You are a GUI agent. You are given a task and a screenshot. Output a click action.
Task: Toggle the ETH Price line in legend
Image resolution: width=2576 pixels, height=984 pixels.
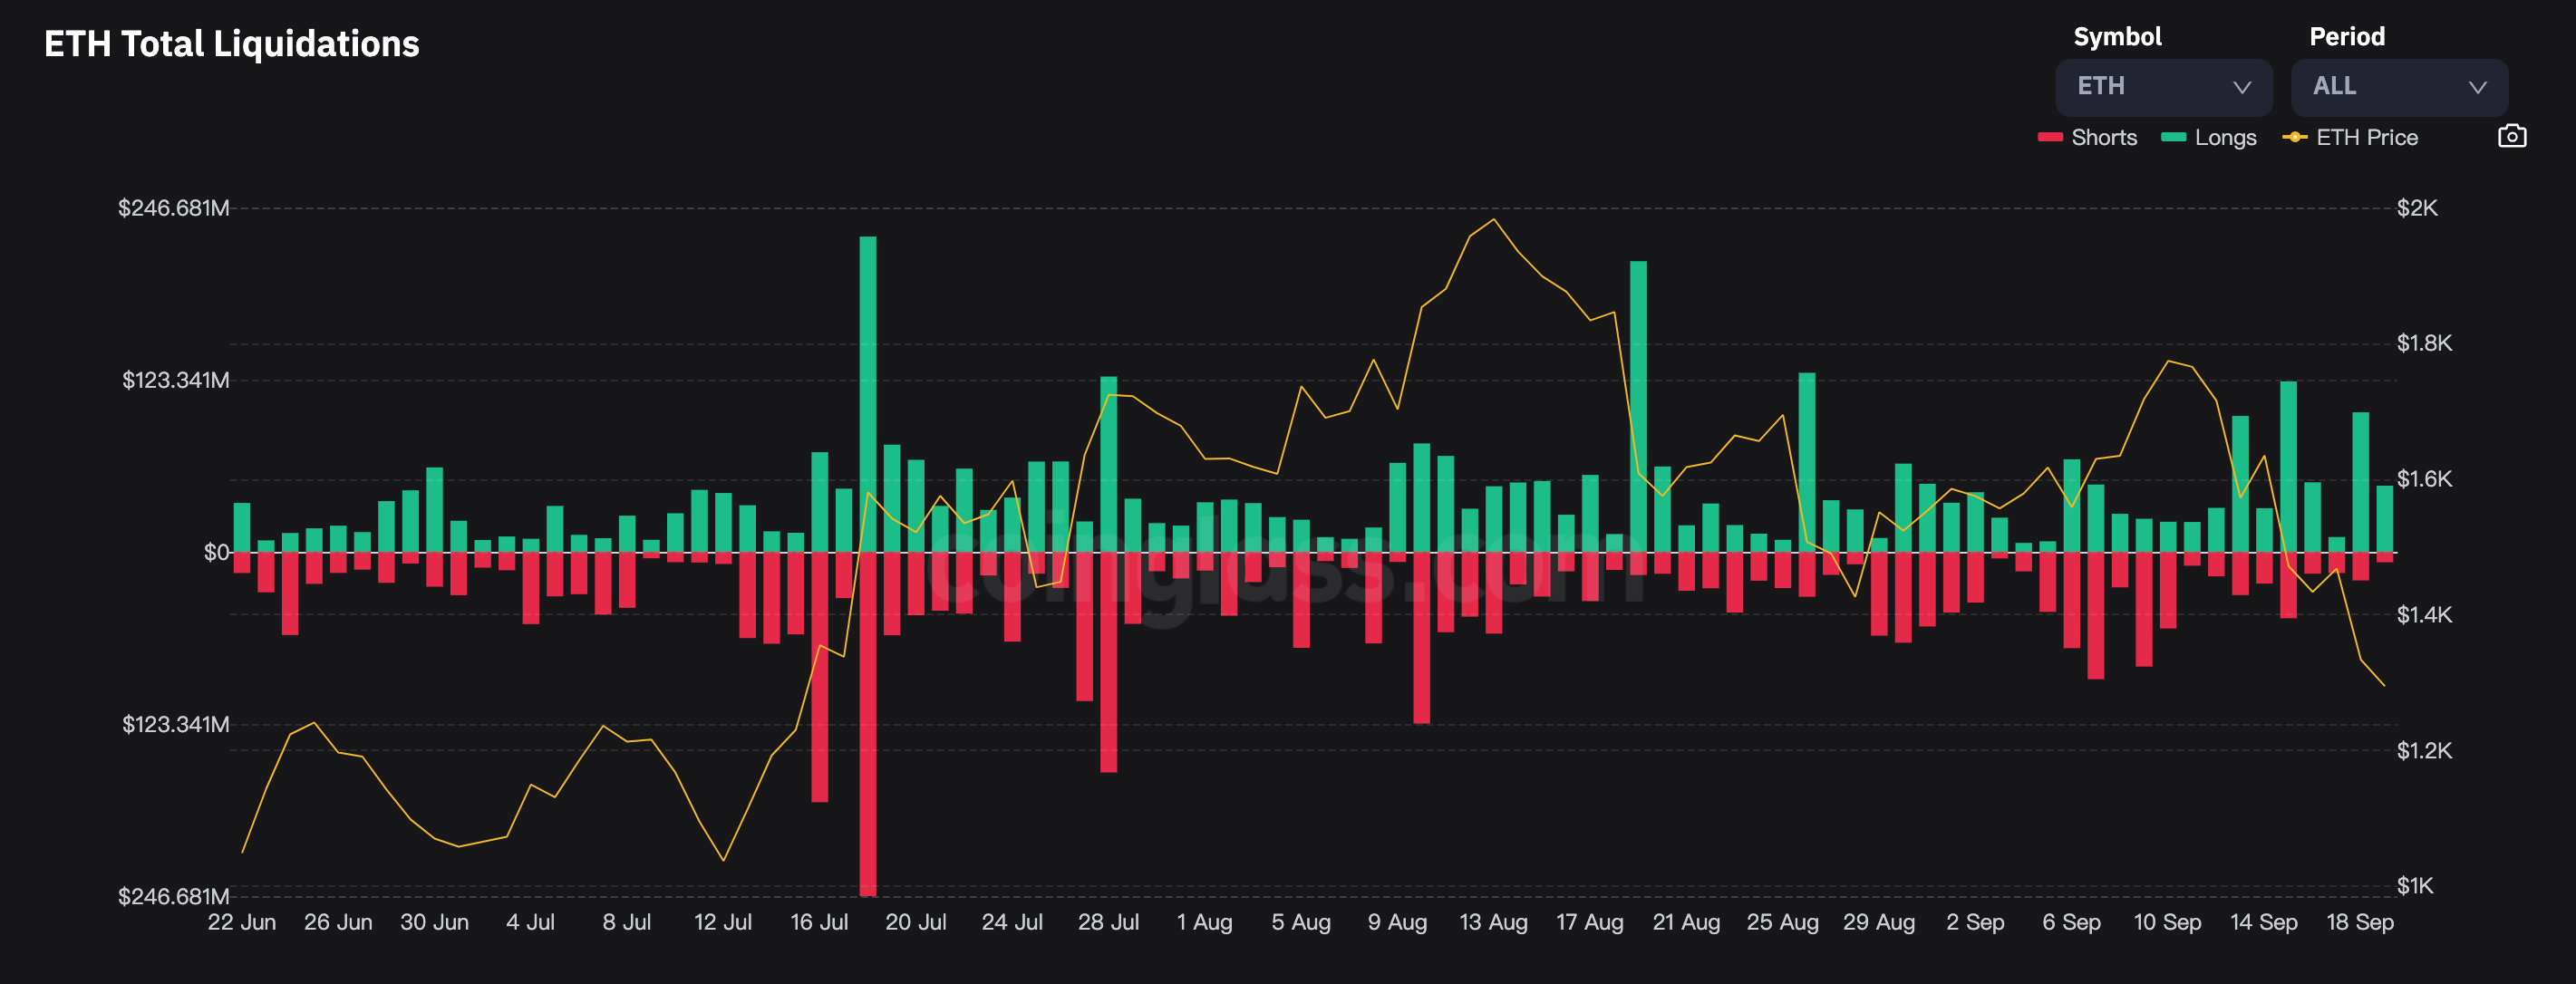pyautogui.click(x=2349, y=137)
